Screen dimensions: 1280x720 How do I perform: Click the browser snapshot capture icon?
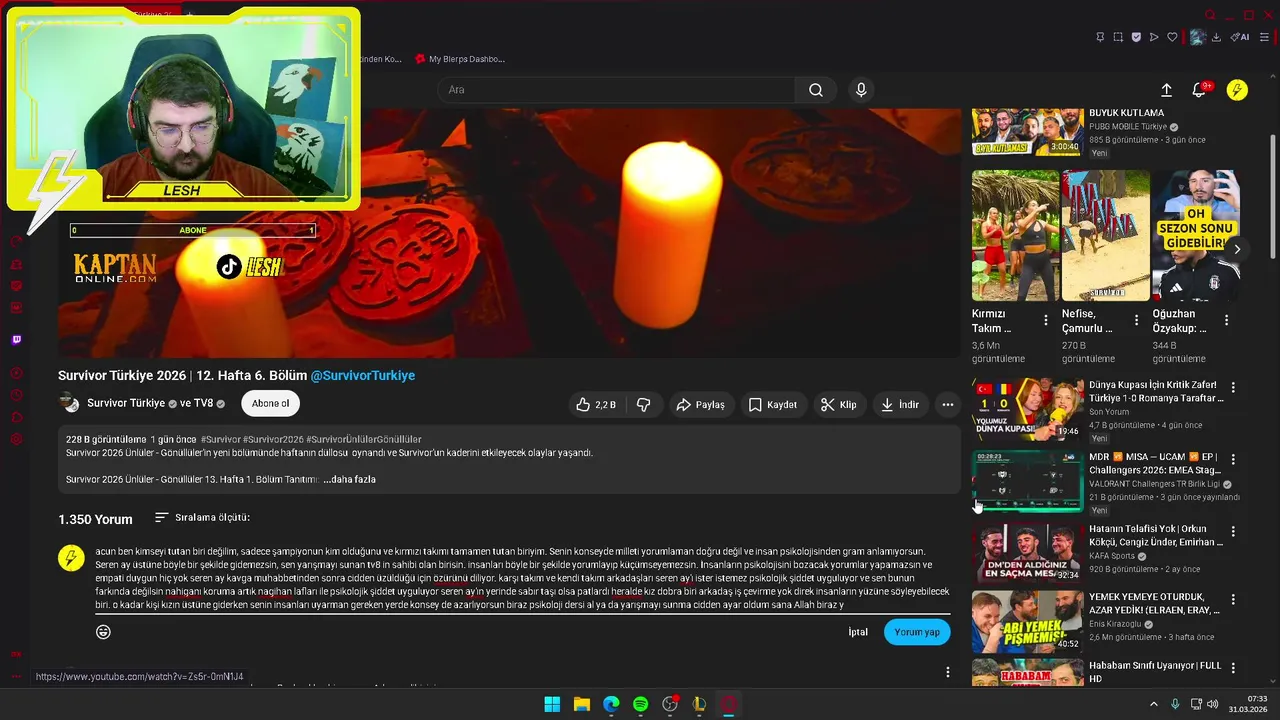tap(1118, 37)
